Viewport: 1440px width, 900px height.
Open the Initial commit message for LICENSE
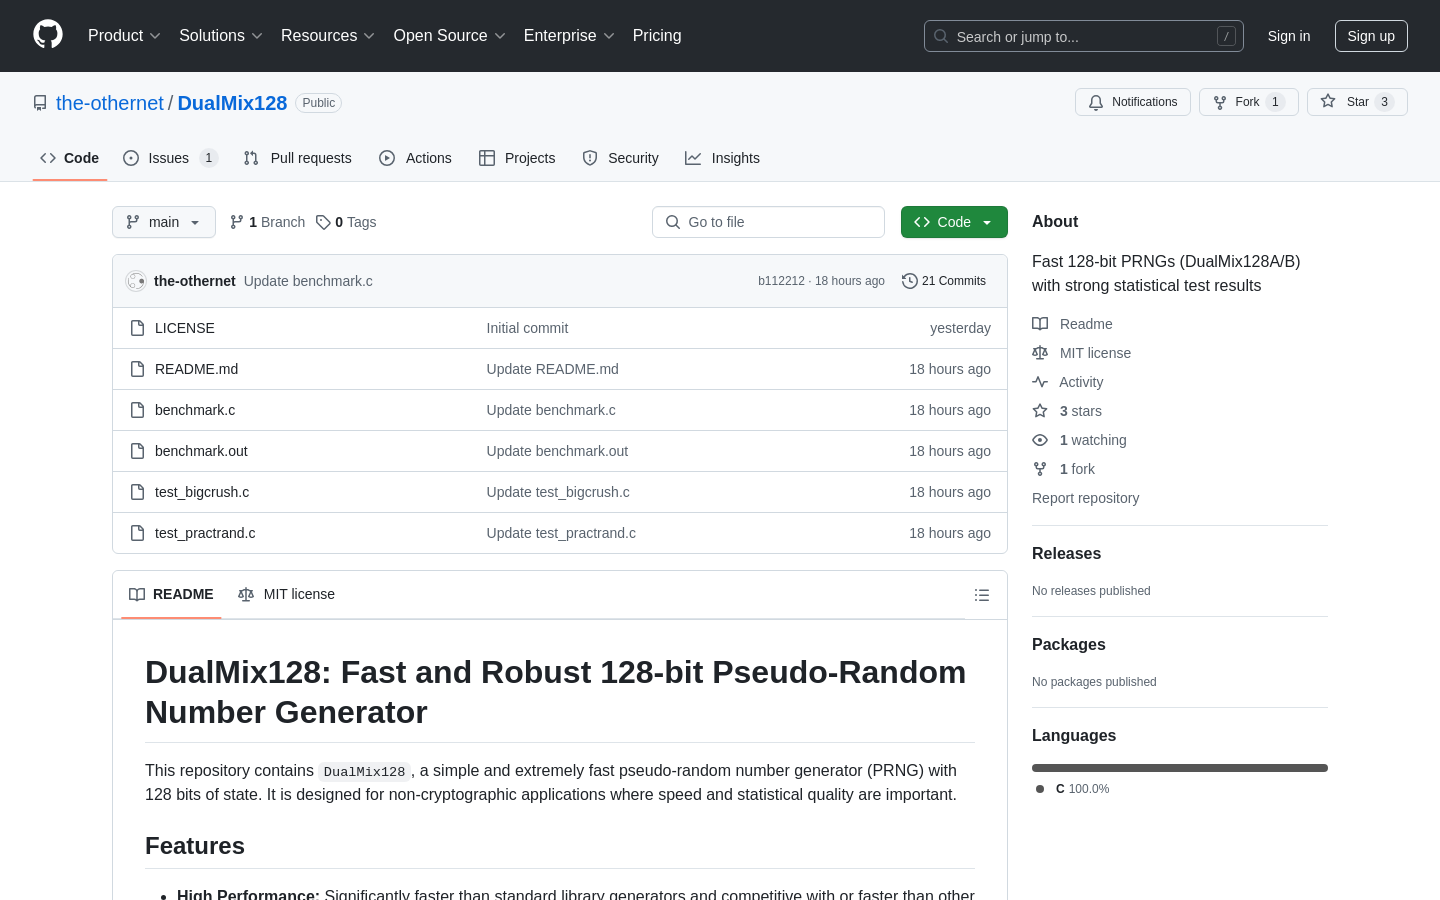[x=527, y=328]
